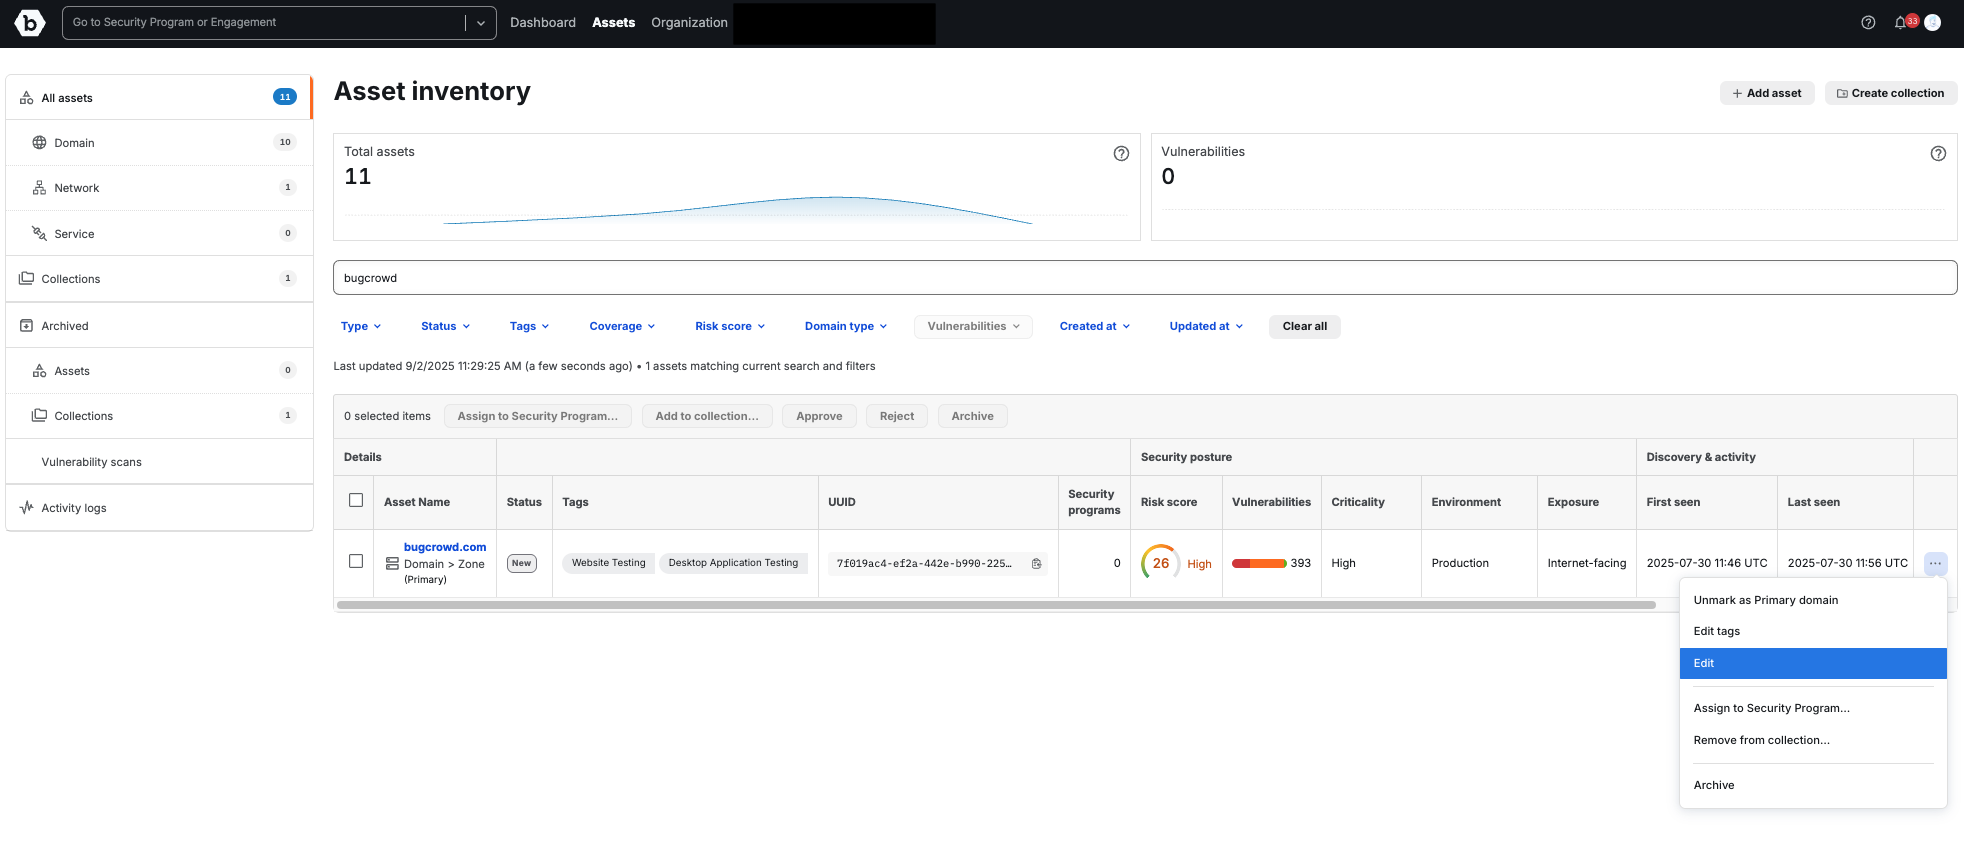
Task: Click the Archived section icon
Action: 27,326
